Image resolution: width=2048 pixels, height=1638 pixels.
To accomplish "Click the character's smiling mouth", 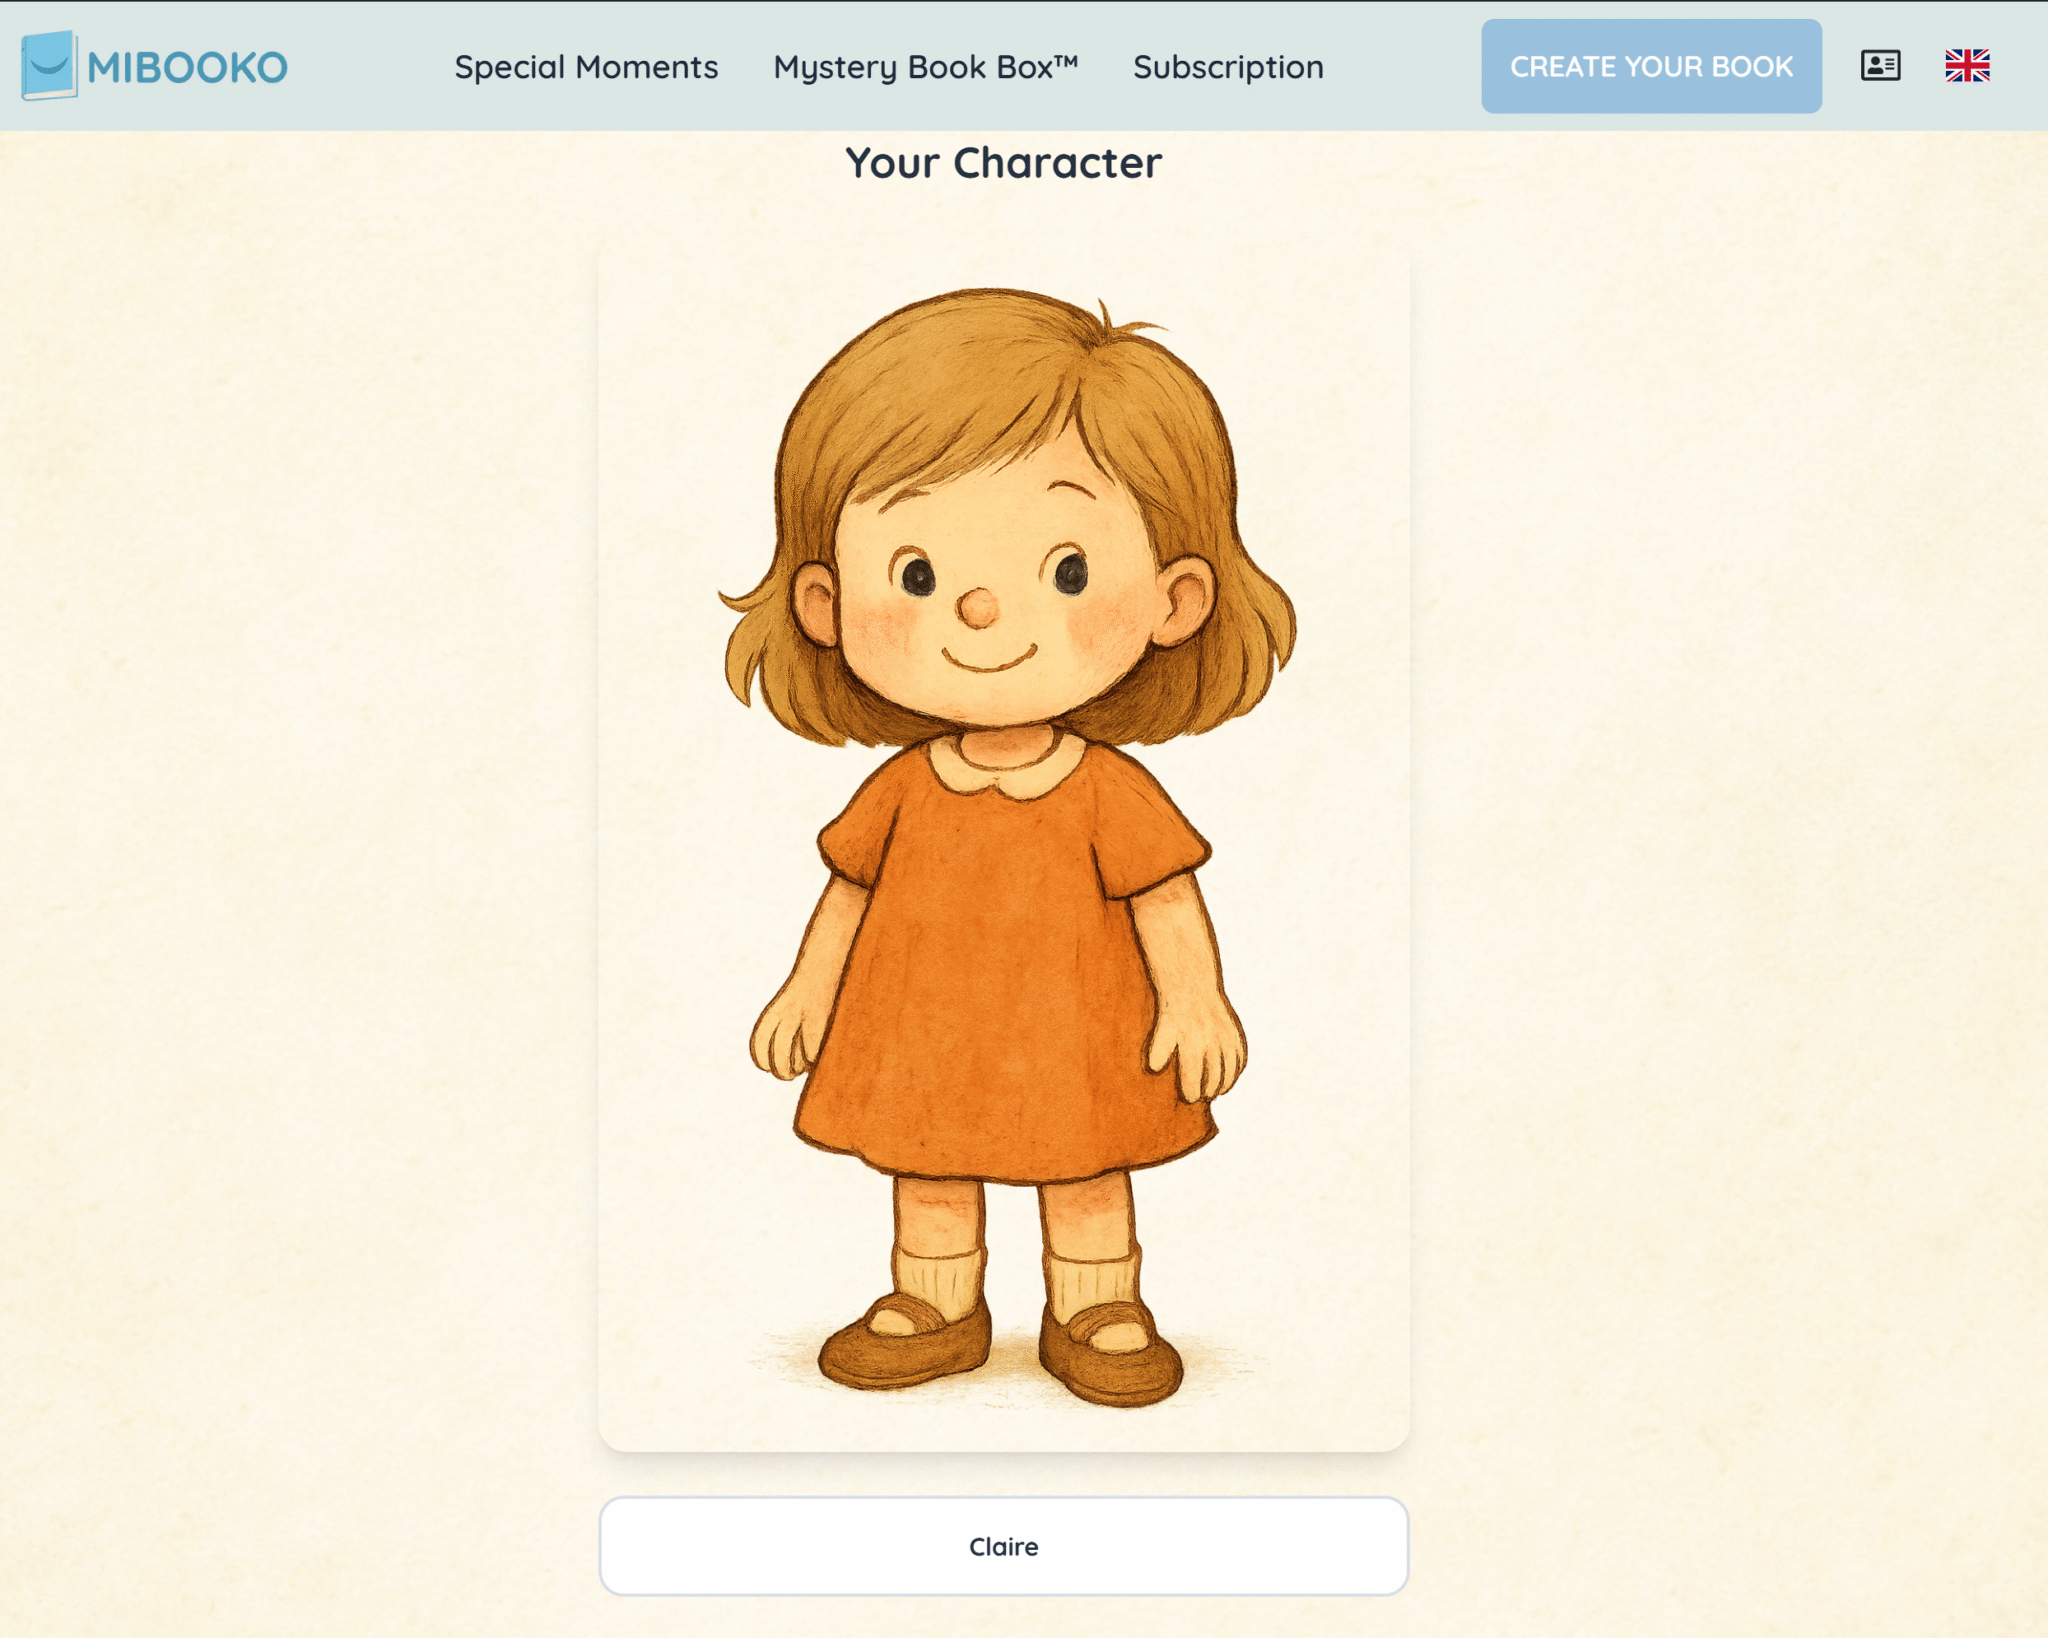I will point(990,659).
